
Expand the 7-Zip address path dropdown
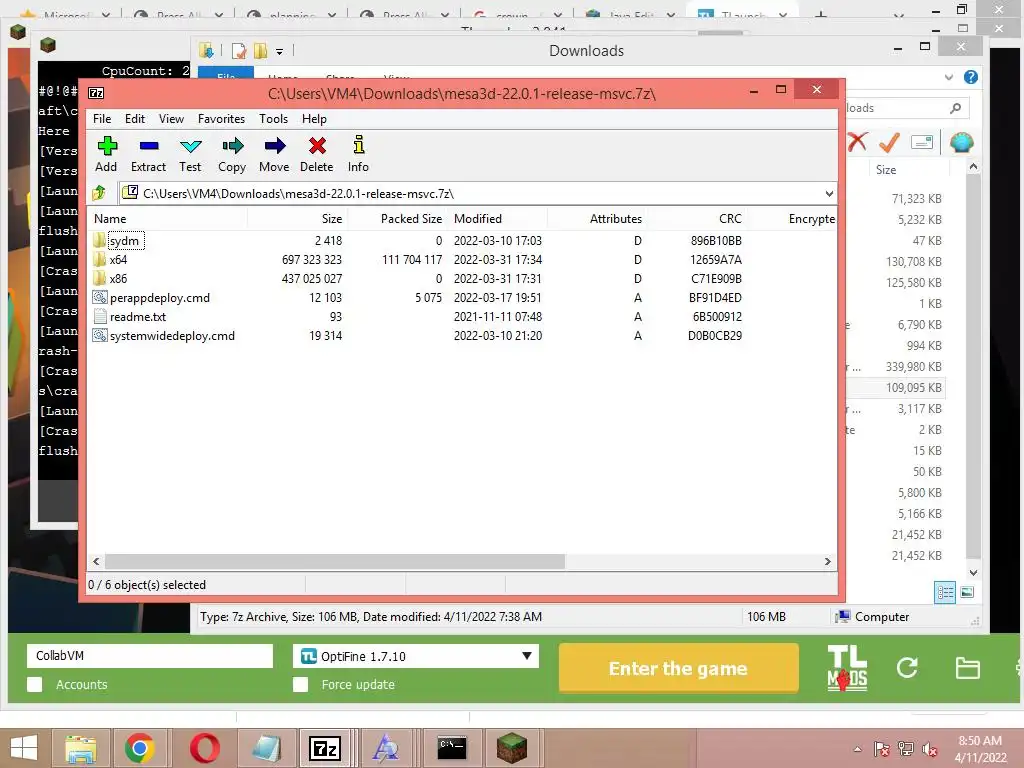coord(829,193)
